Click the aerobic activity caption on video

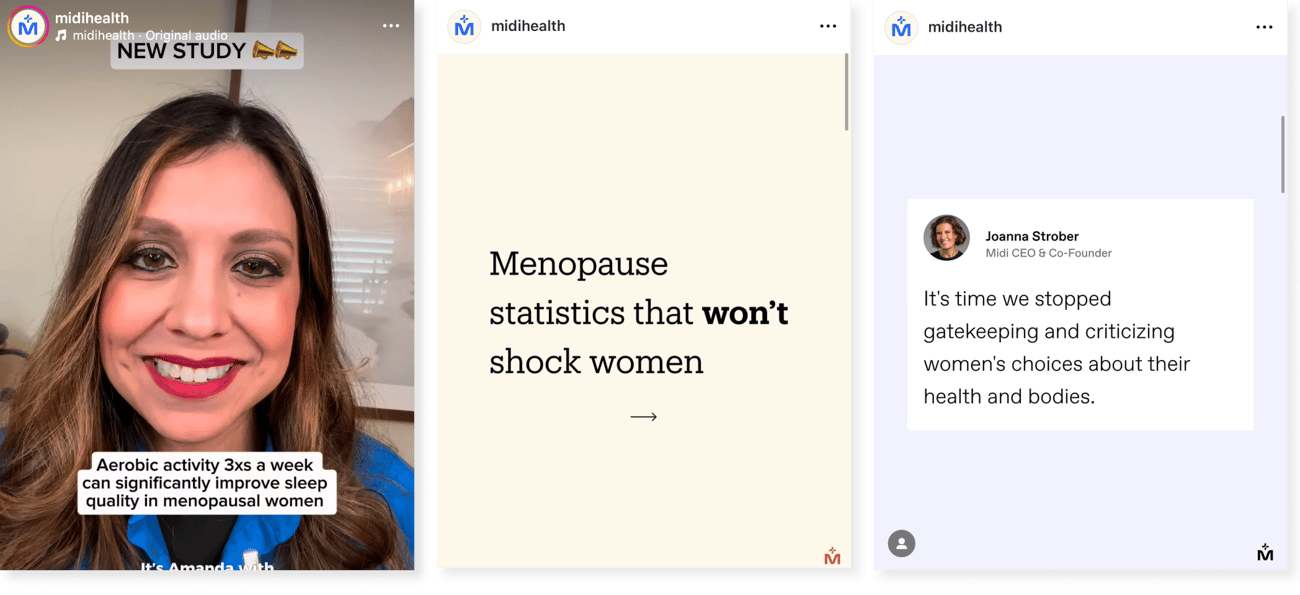[207, 483]
